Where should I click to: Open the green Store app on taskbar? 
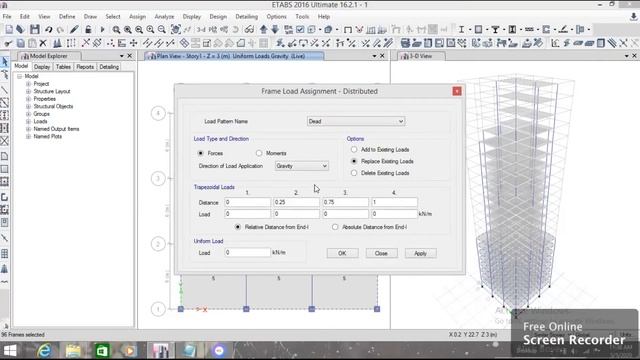[x=102, y=351]
